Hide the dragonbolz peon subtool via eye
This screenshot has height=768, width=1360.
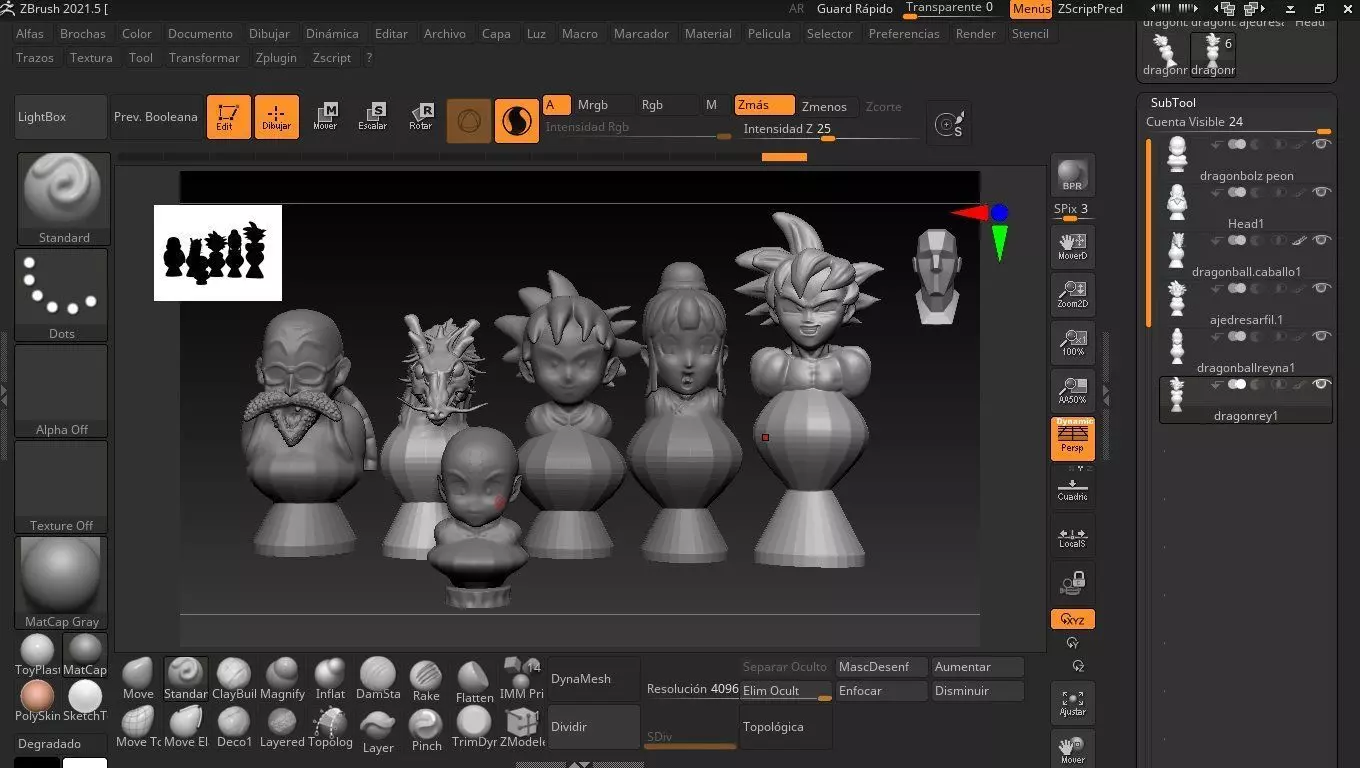tap(1321, 144)
